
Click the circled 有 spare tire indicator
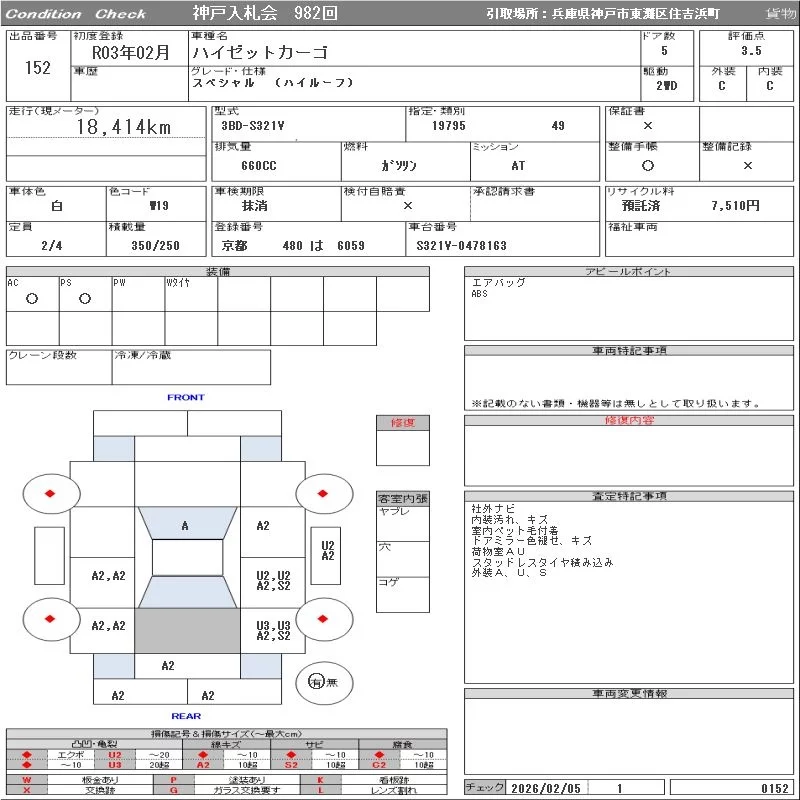pyautogui.click(x=316, y=682)
